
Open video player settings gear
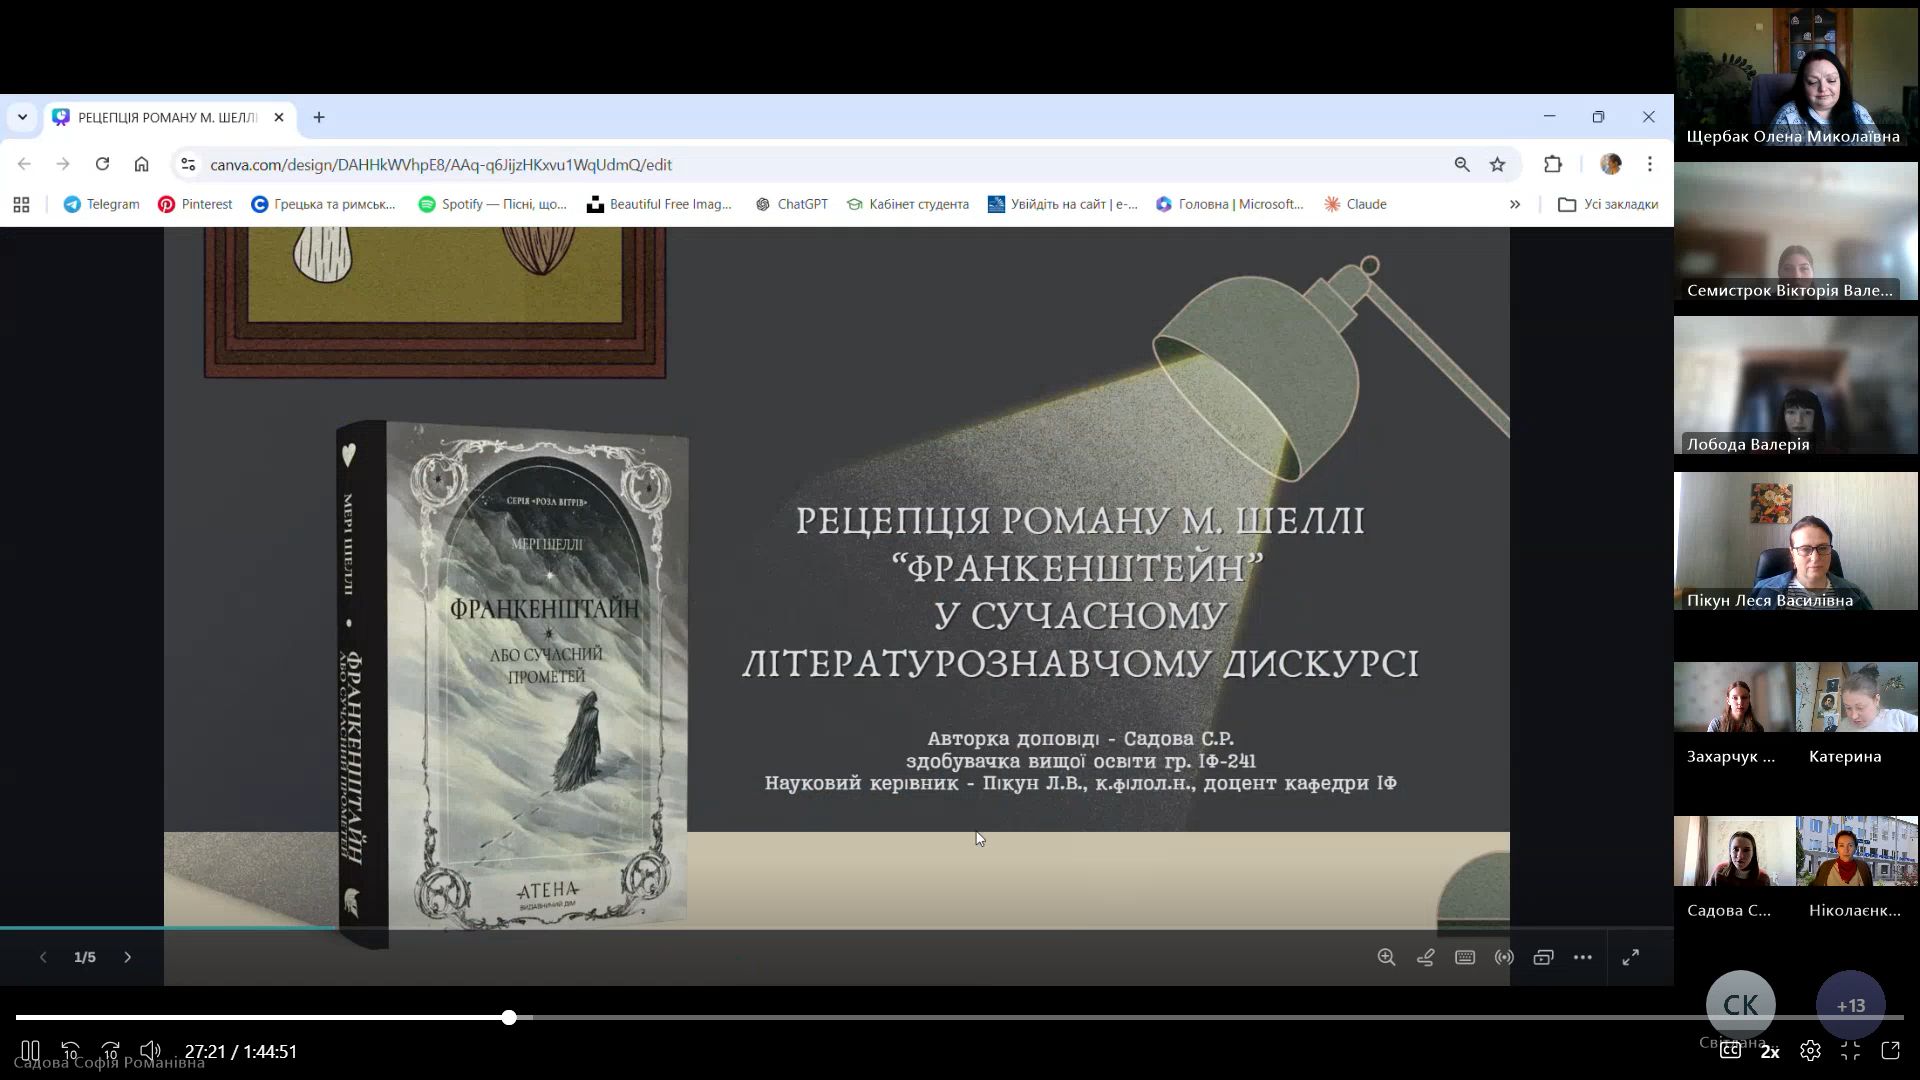click(1810, 1051)
